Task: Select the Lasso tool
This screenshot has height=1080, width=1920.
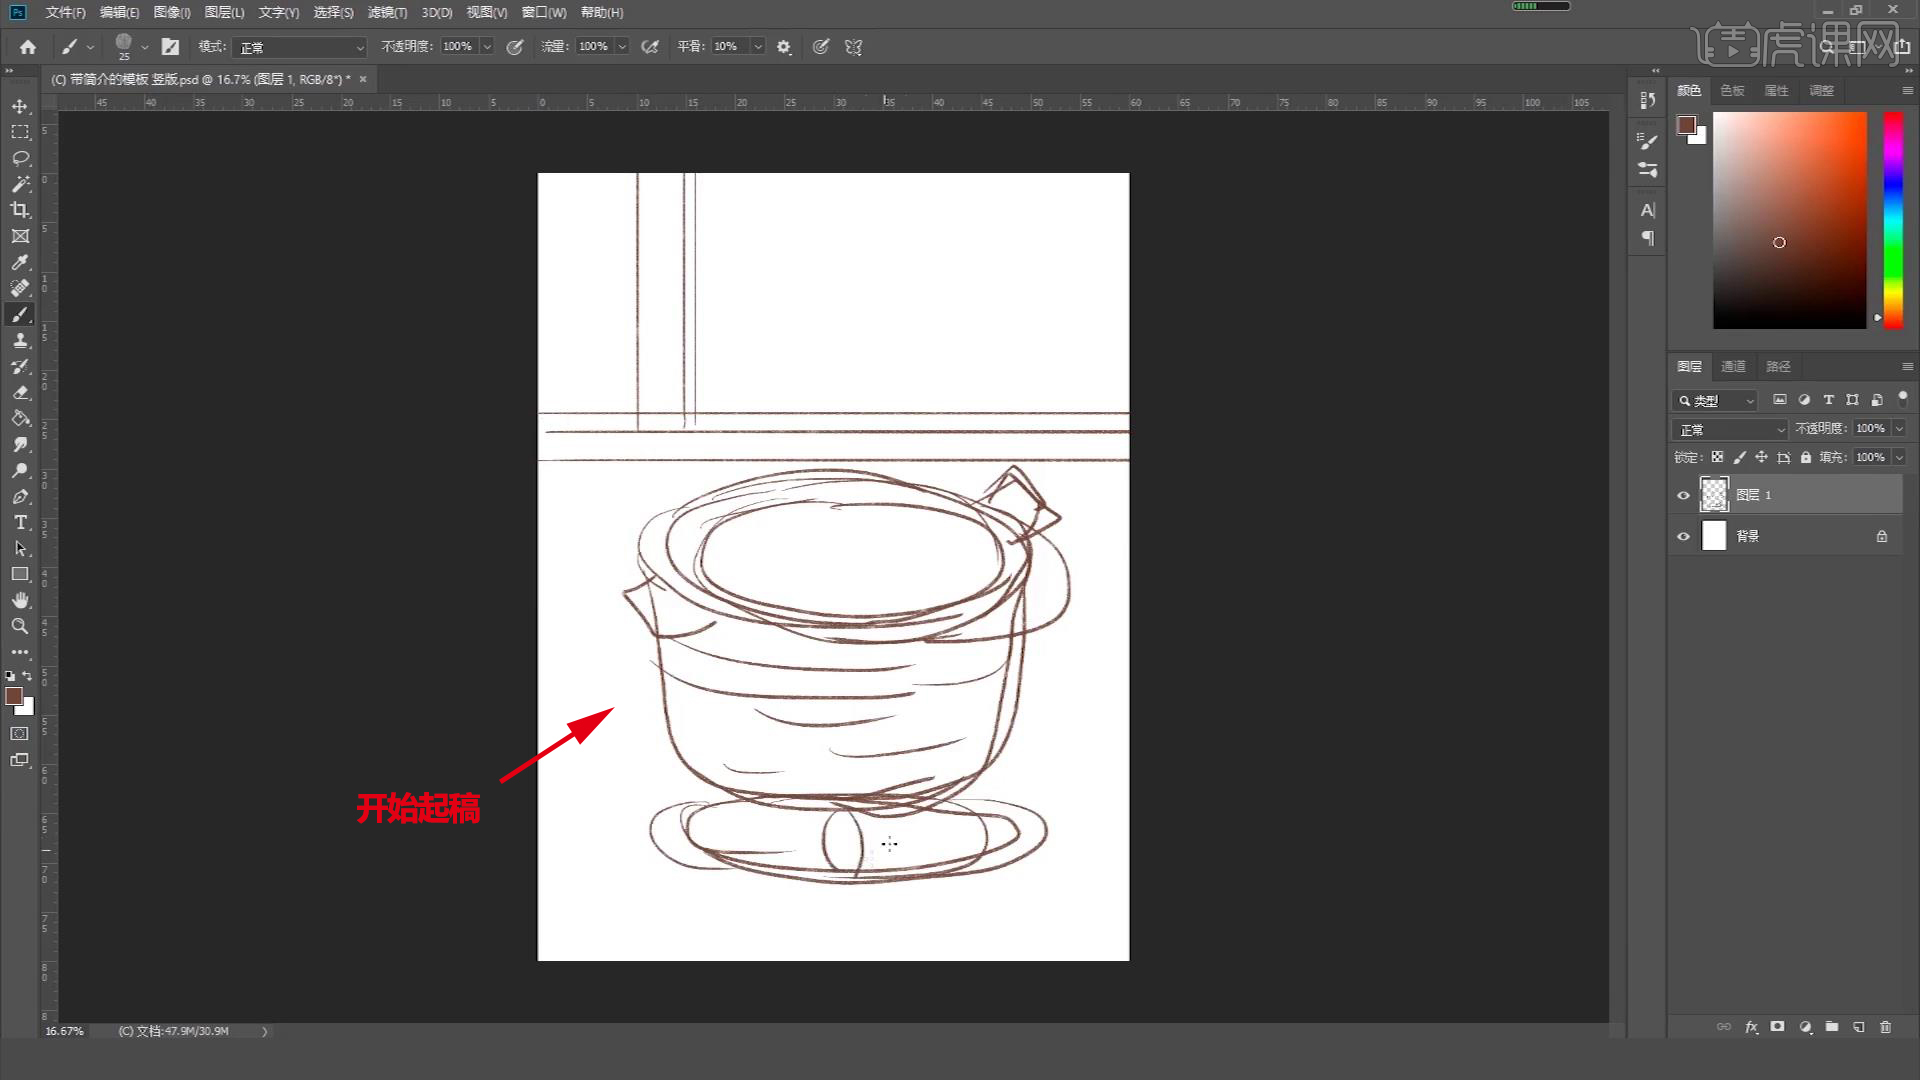Action: pos(20,158)
